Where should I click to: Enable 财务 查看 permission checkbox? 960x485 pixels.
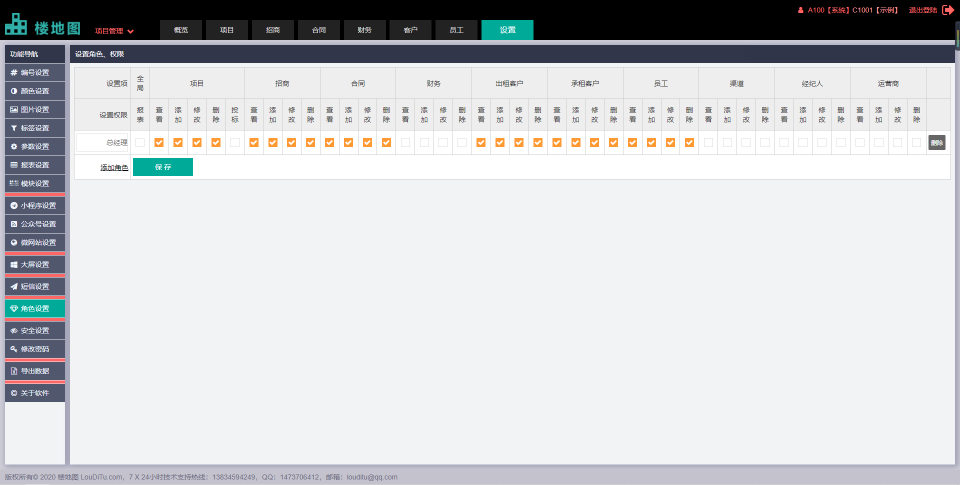pyautogui.click(x=405, y=142)
